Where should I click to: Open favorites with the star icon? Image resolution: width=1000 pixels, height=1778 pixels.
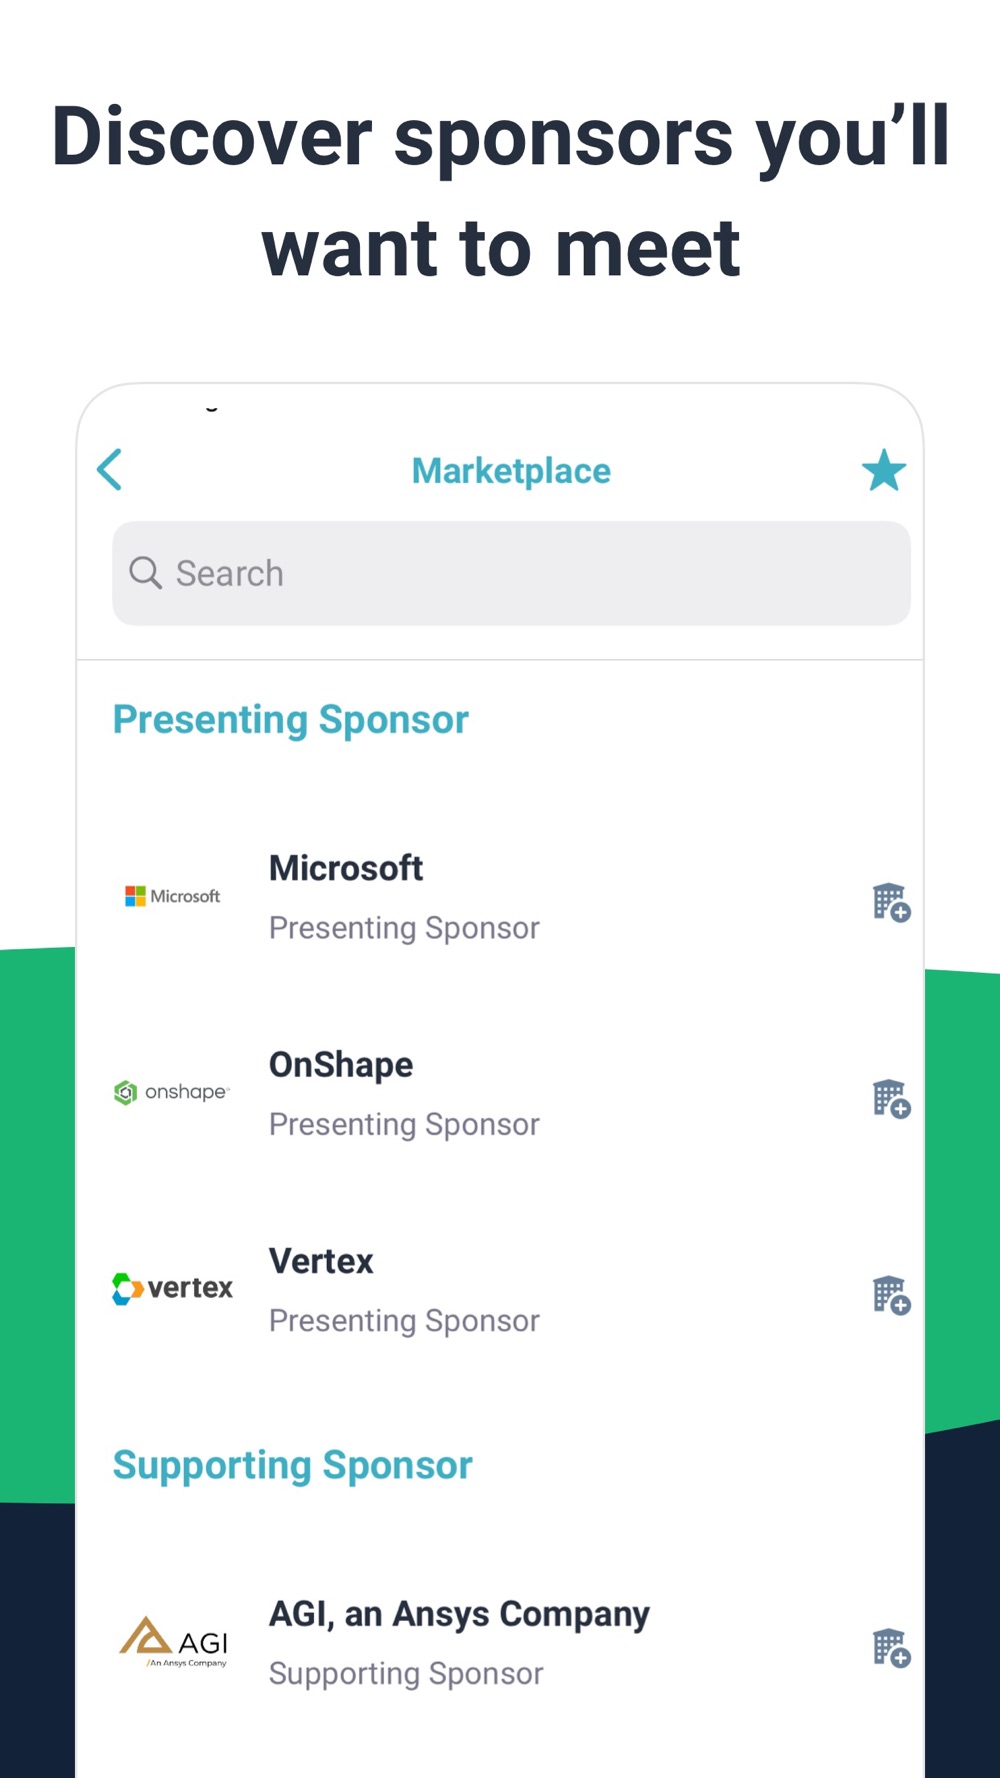point(884,470)
